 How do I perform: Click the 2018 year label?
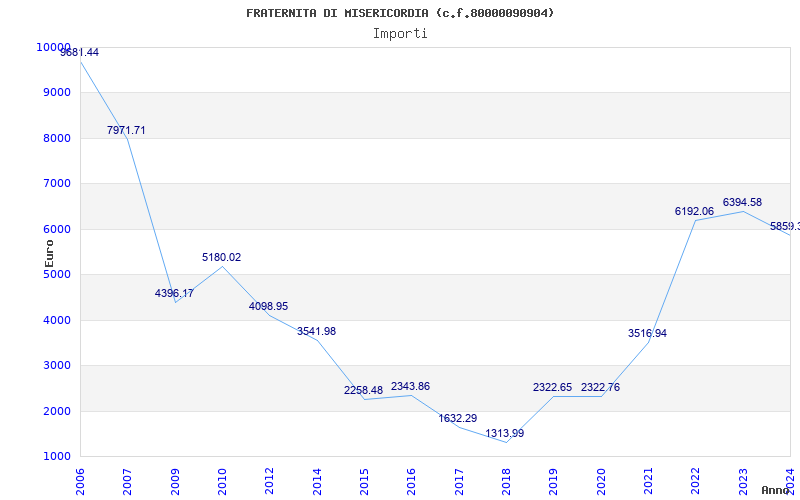[x=506, y=482]
